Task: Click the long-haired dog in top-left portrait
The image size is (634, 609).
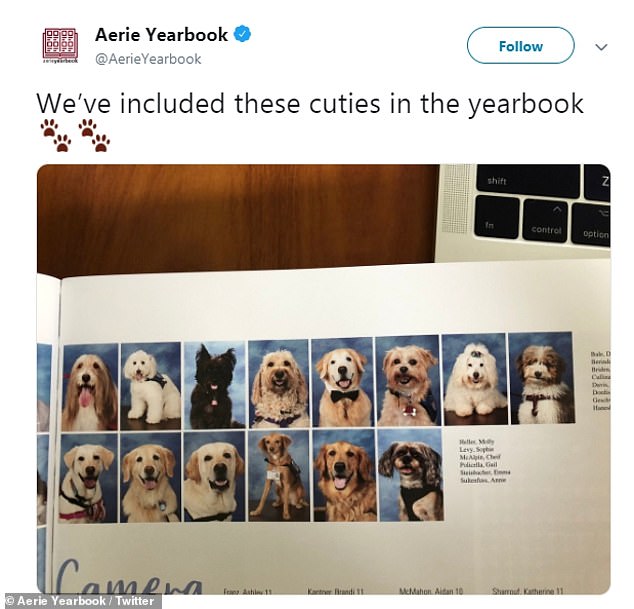Action: [90, 387]
